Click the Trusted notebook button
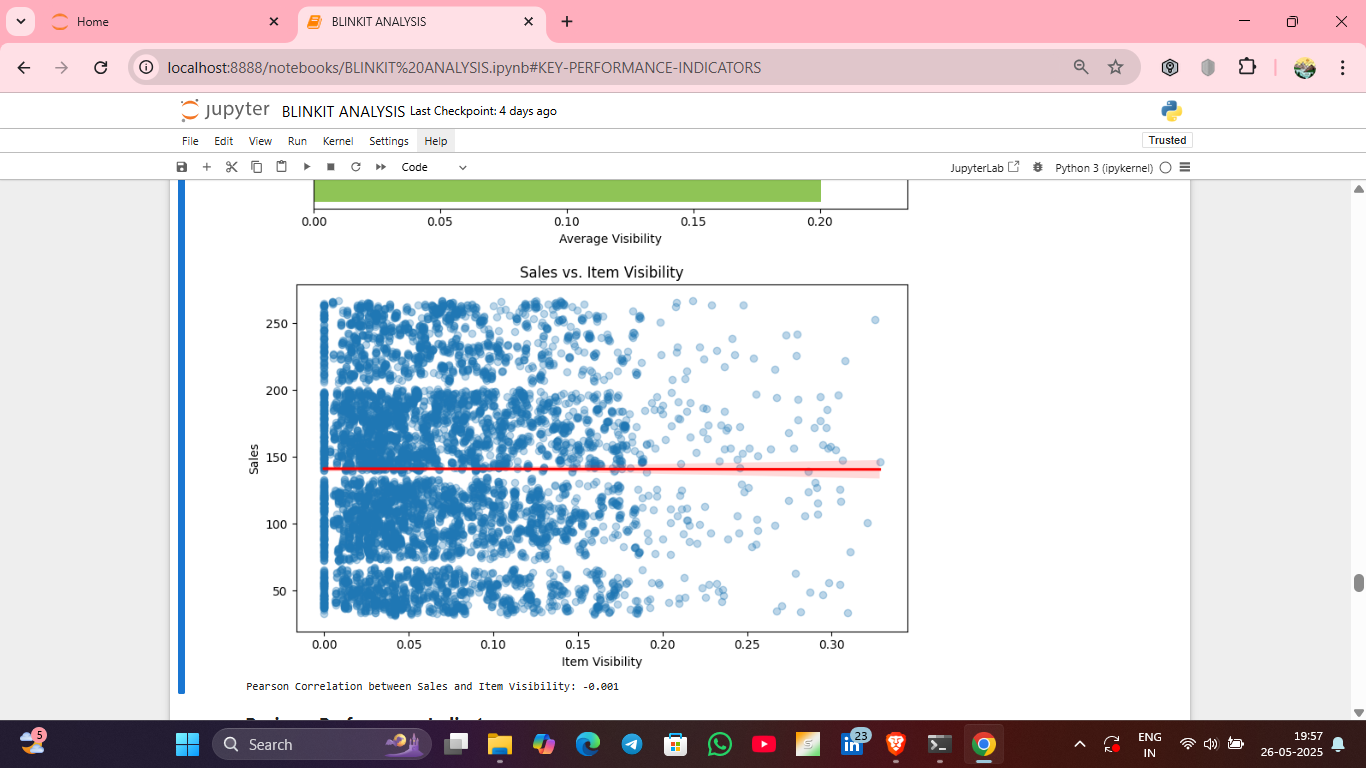 [1167, 140]
